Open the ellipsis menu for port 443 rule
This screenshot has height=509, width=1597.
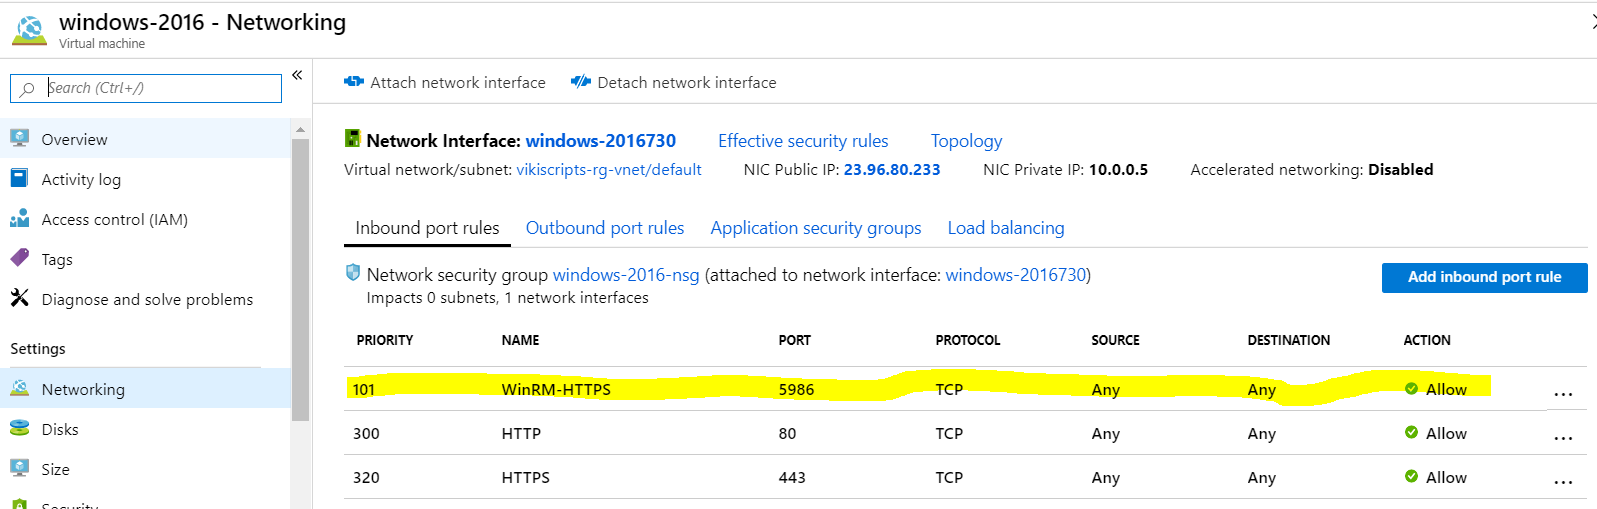pos(1563,483)
